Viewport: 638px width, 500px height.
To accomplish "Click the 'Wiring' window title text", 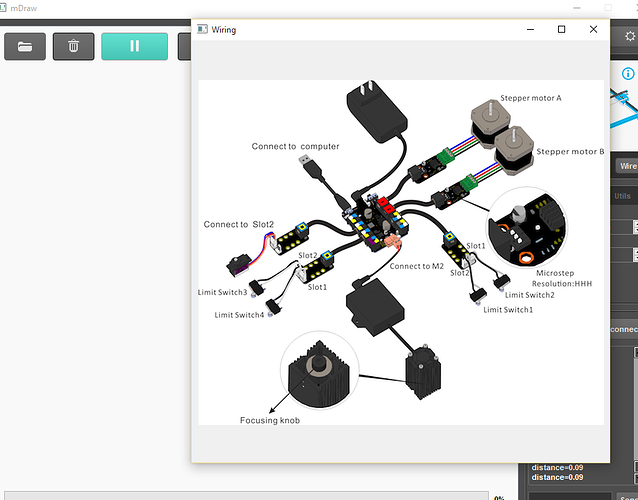I will point(224,30).
